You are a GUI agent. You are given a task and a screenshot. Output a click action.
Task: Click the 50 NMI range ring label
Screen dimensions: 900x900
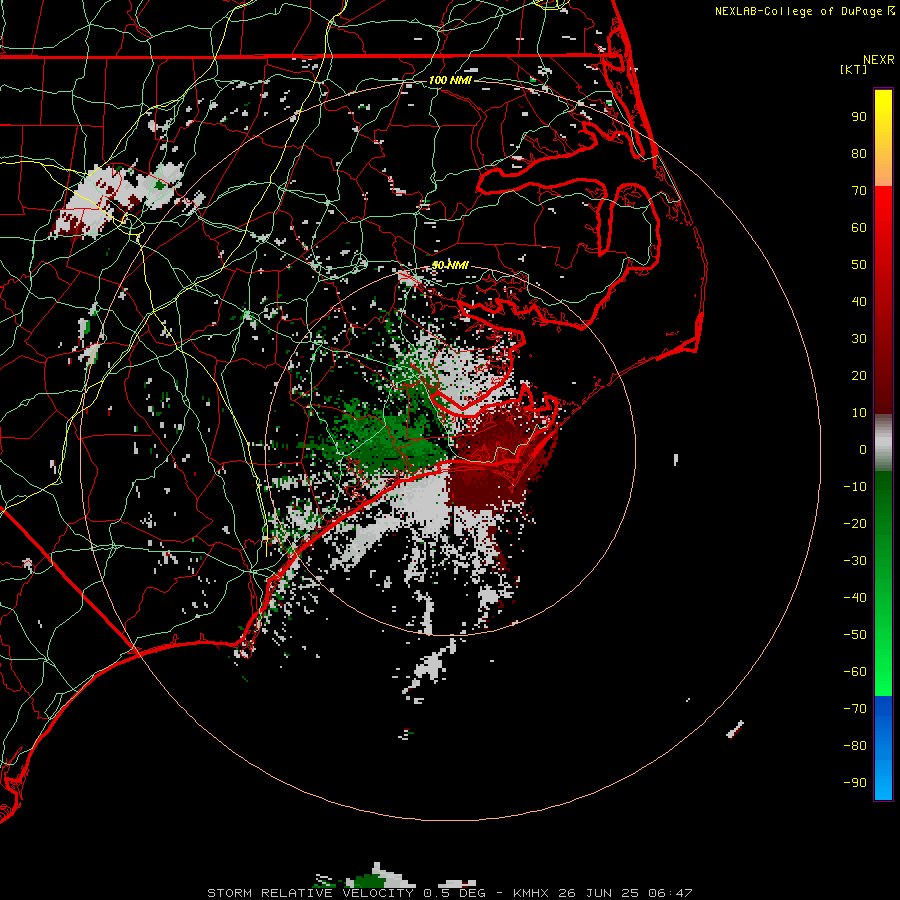(x=450, y=265)
